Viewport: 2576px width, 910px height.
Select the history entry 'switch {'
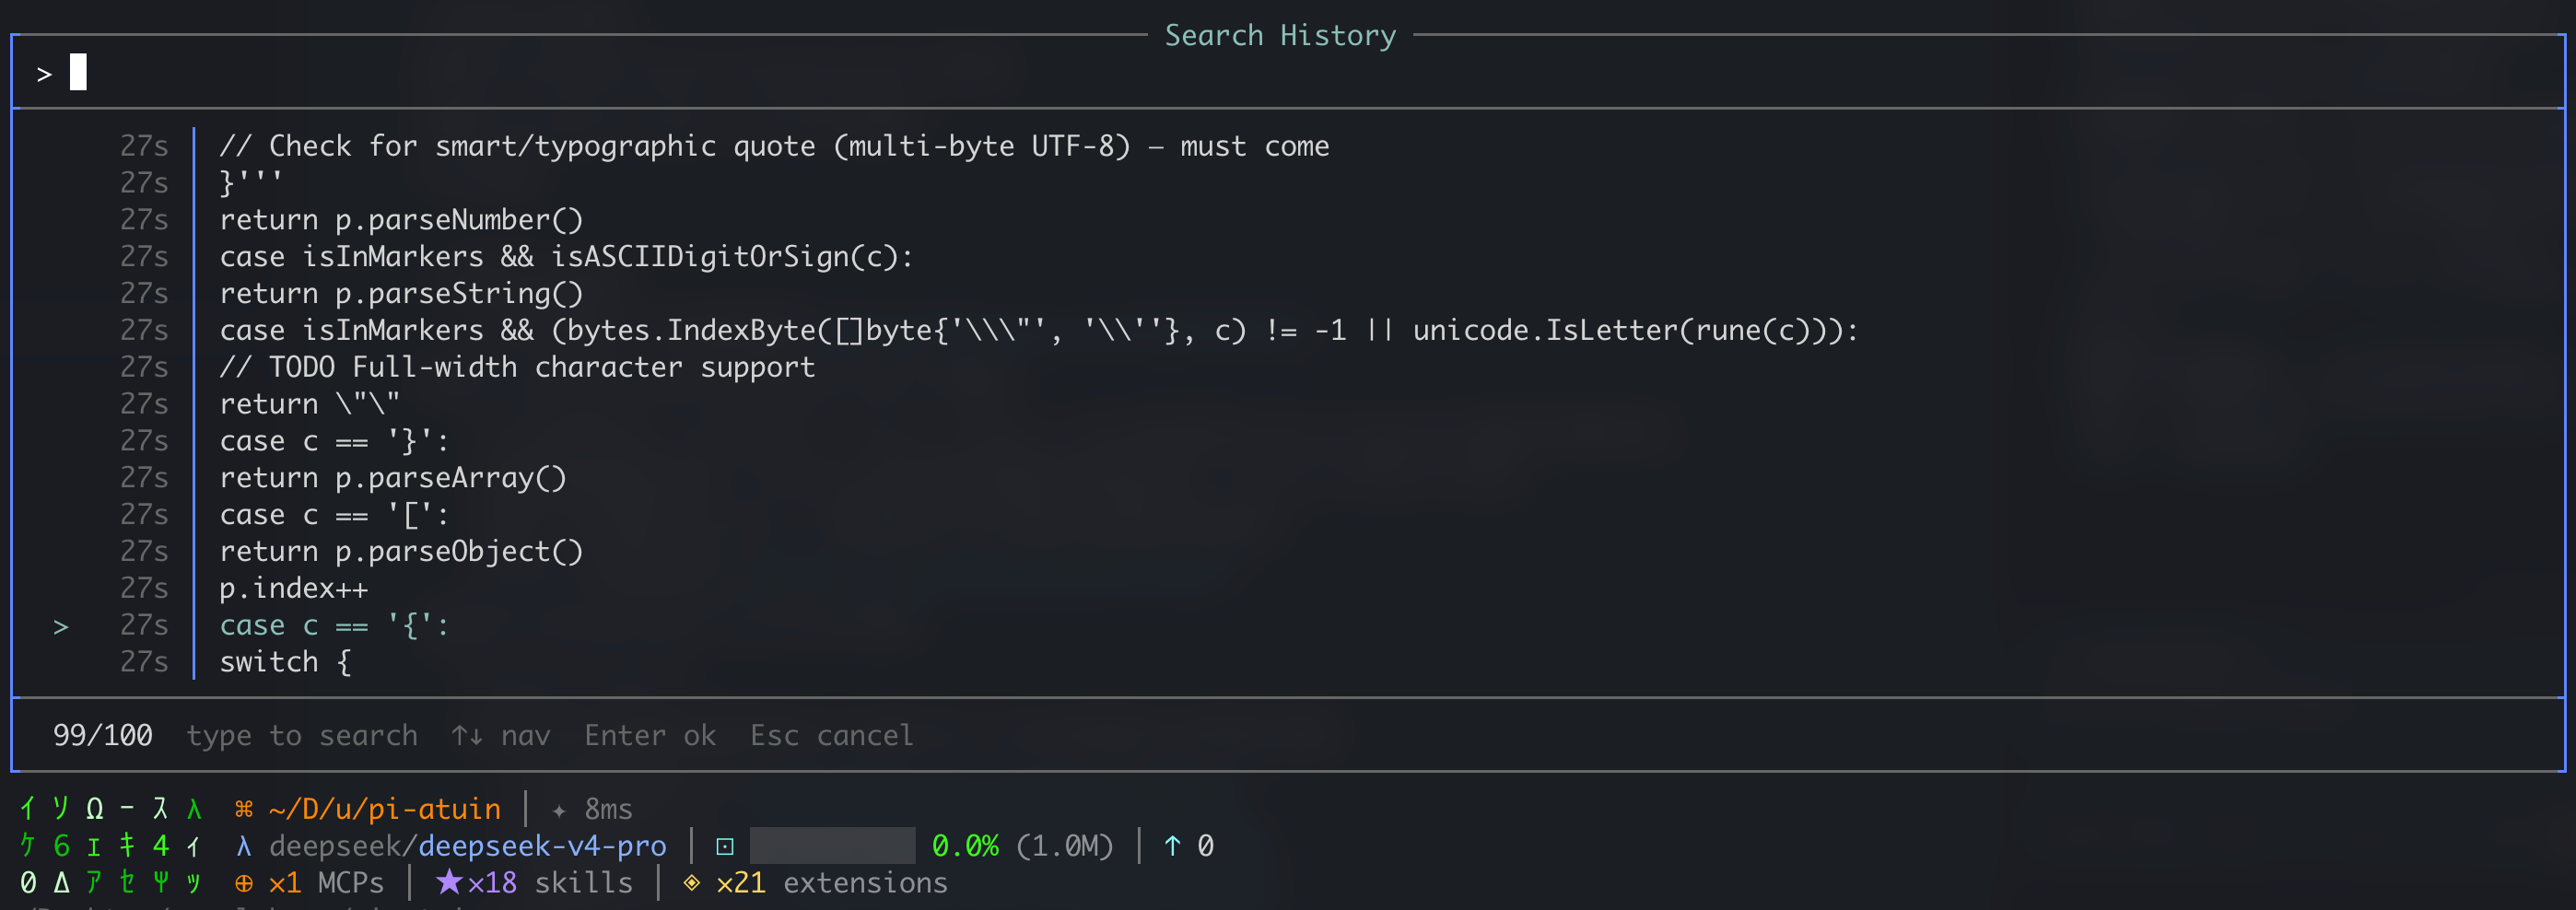[x=285, y=662]
